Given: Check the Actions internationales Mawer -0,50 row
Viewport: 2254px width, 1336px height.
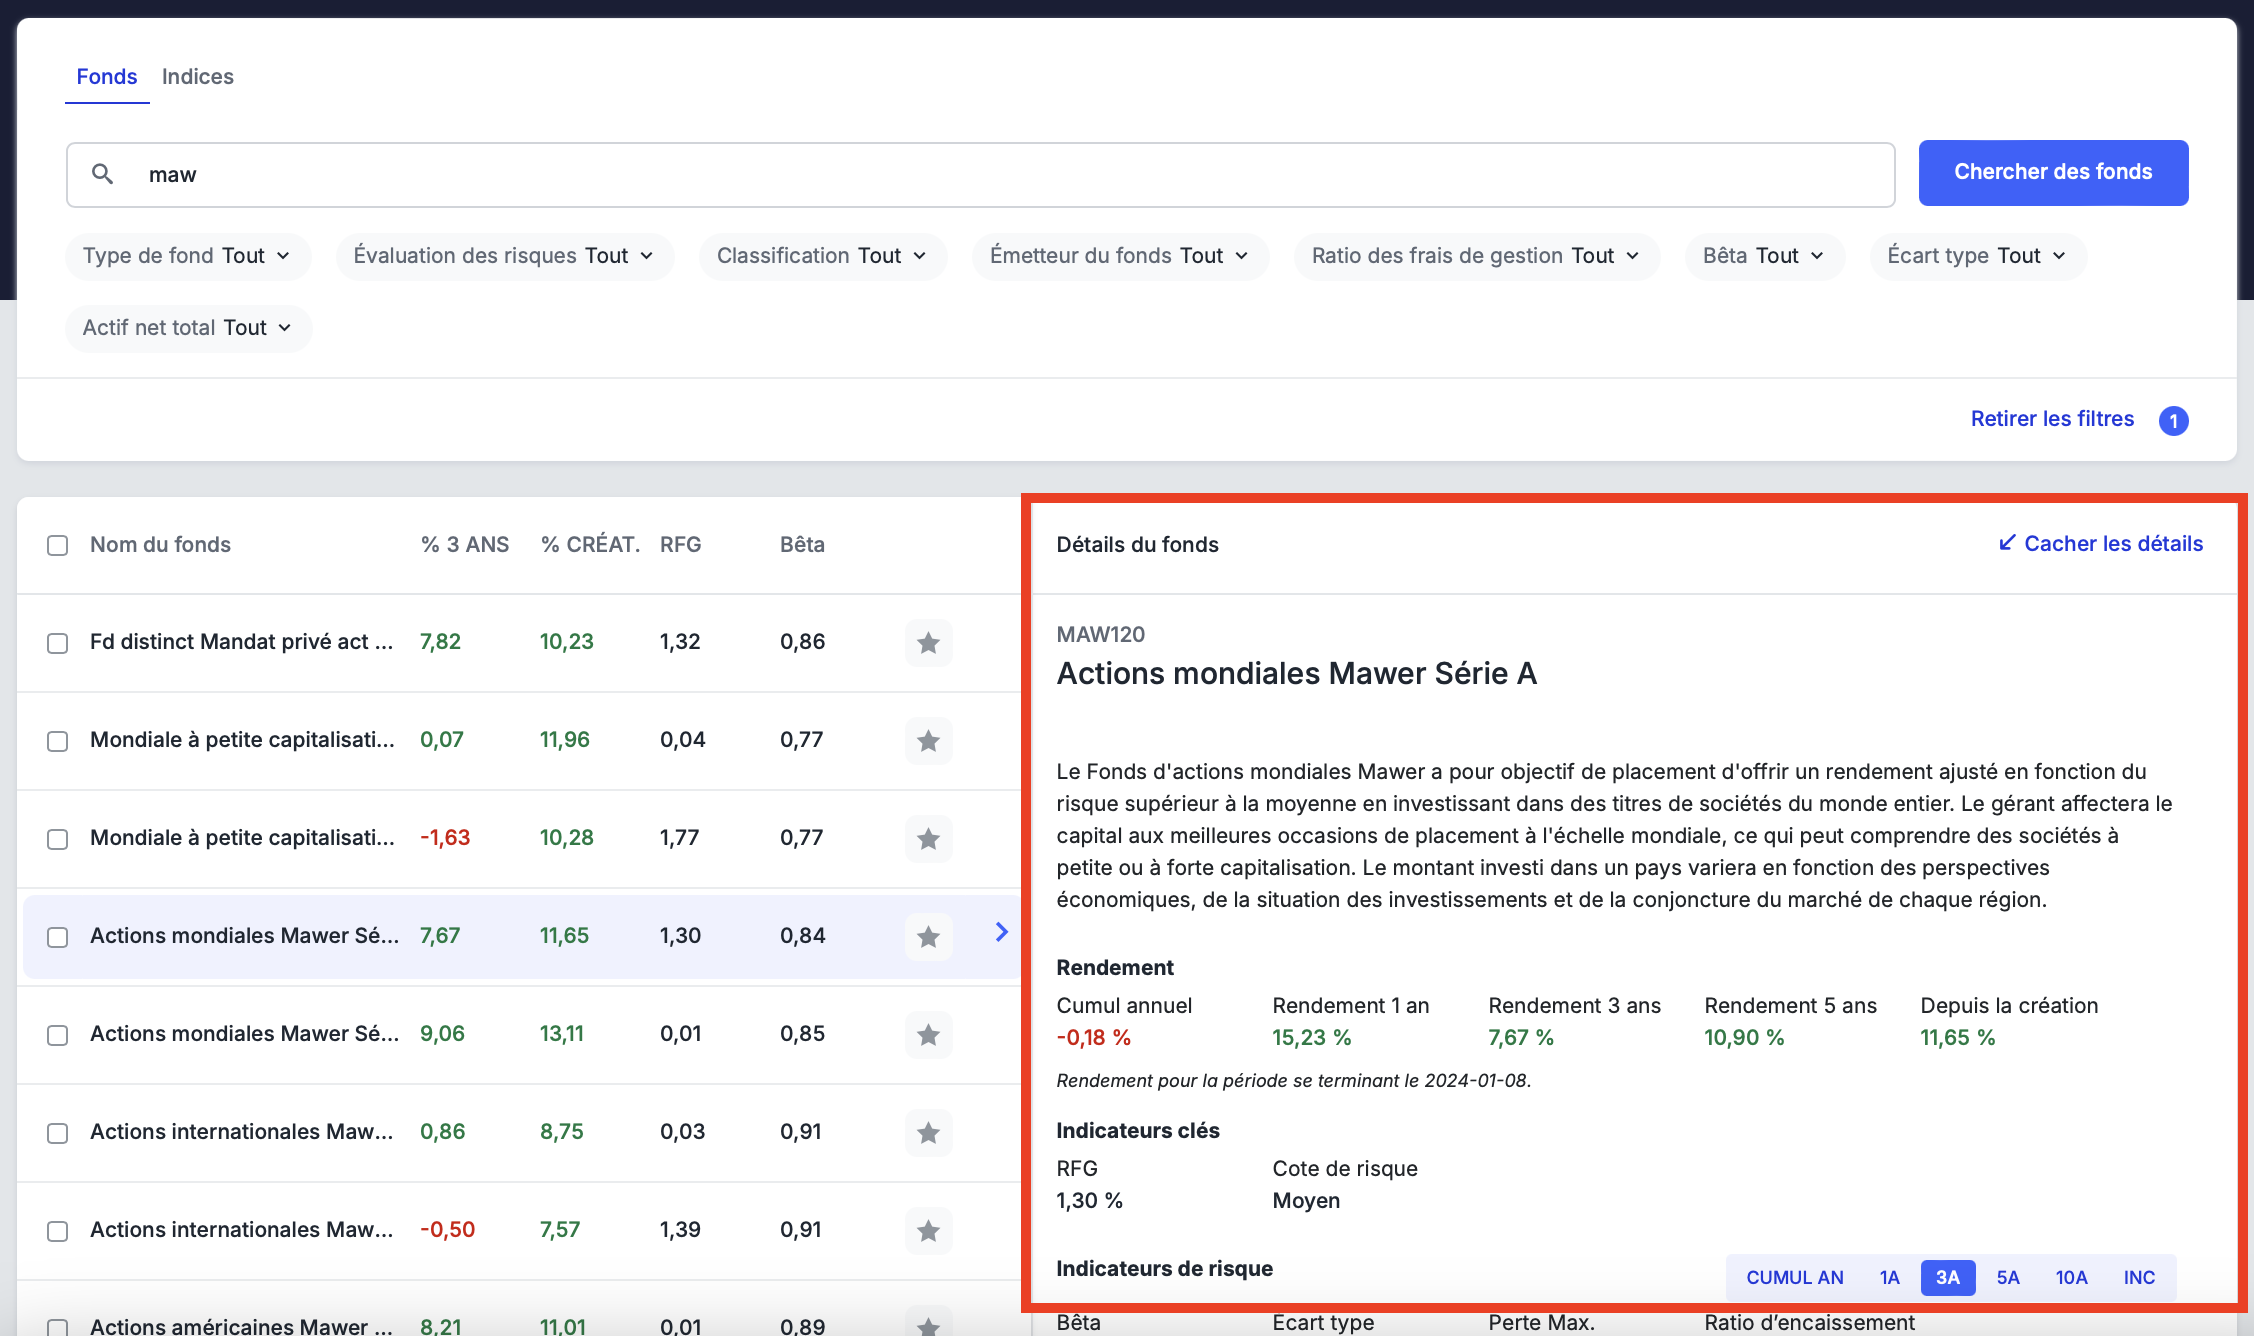Looking at the screenshot, I should pyautogui.click(x=58, y=1231).
